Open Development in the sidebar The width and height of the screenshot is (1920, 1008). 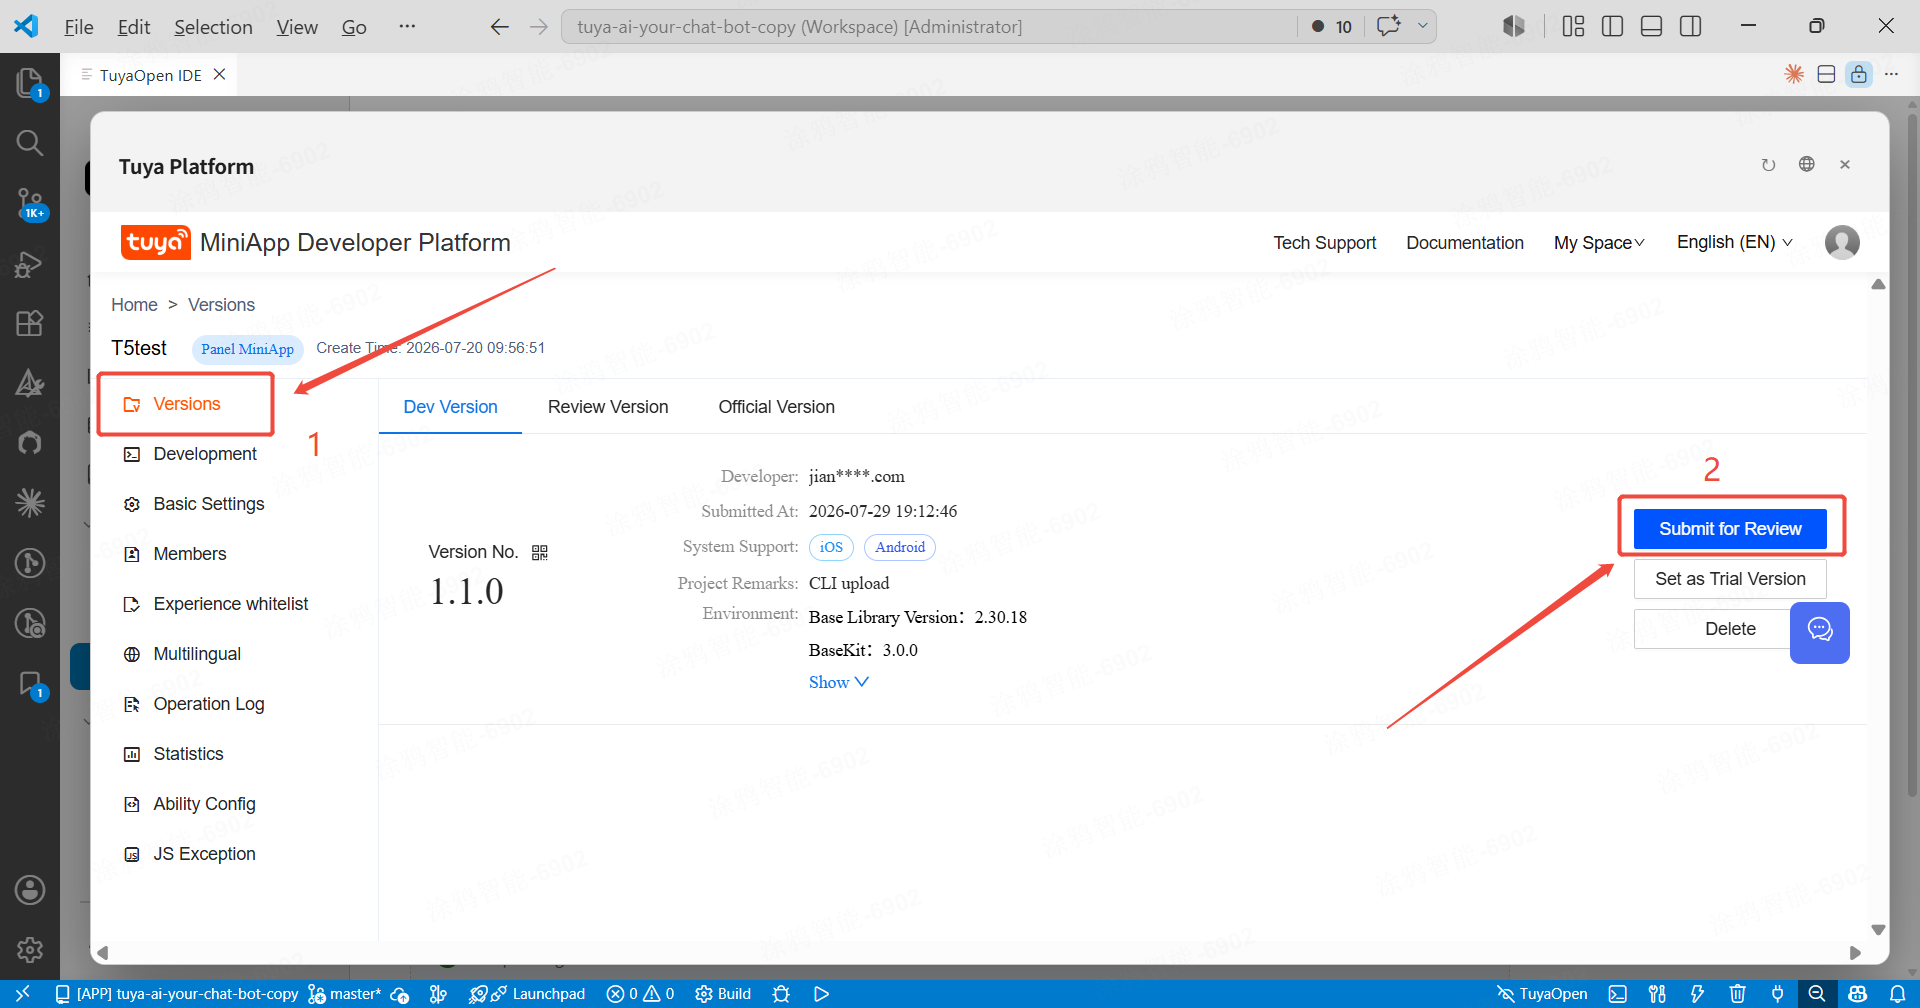[x=205, y=454]
